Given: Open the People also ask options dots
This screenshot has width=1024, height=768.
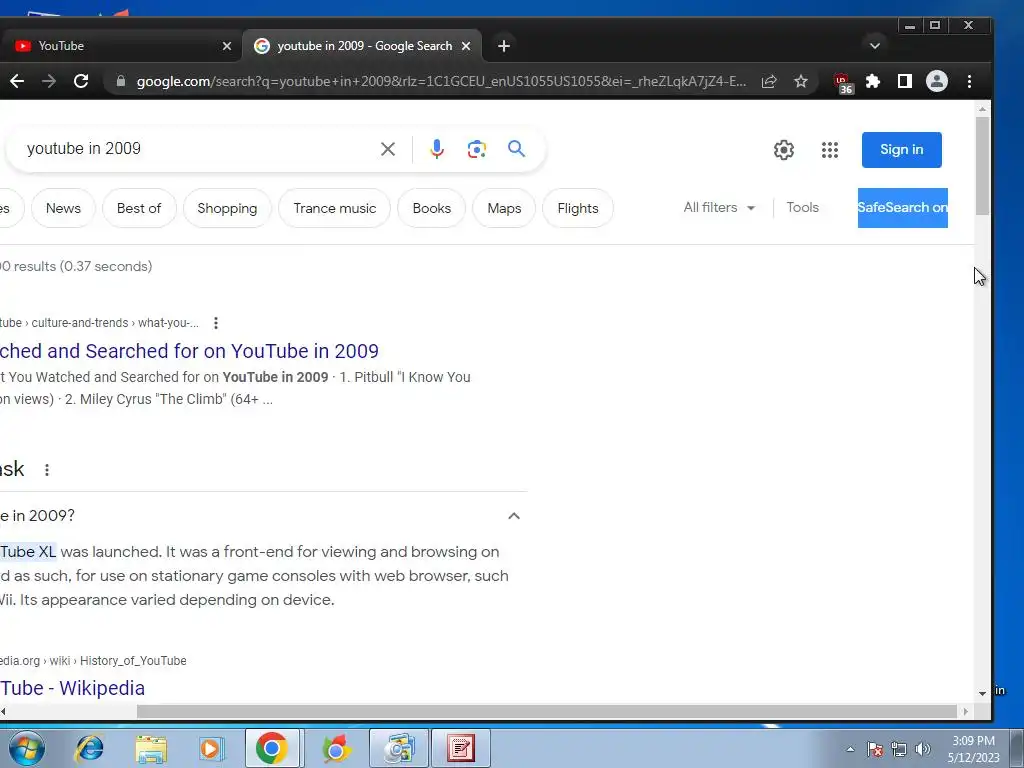Looking at the screenshot, I should [x=46, y=470].
